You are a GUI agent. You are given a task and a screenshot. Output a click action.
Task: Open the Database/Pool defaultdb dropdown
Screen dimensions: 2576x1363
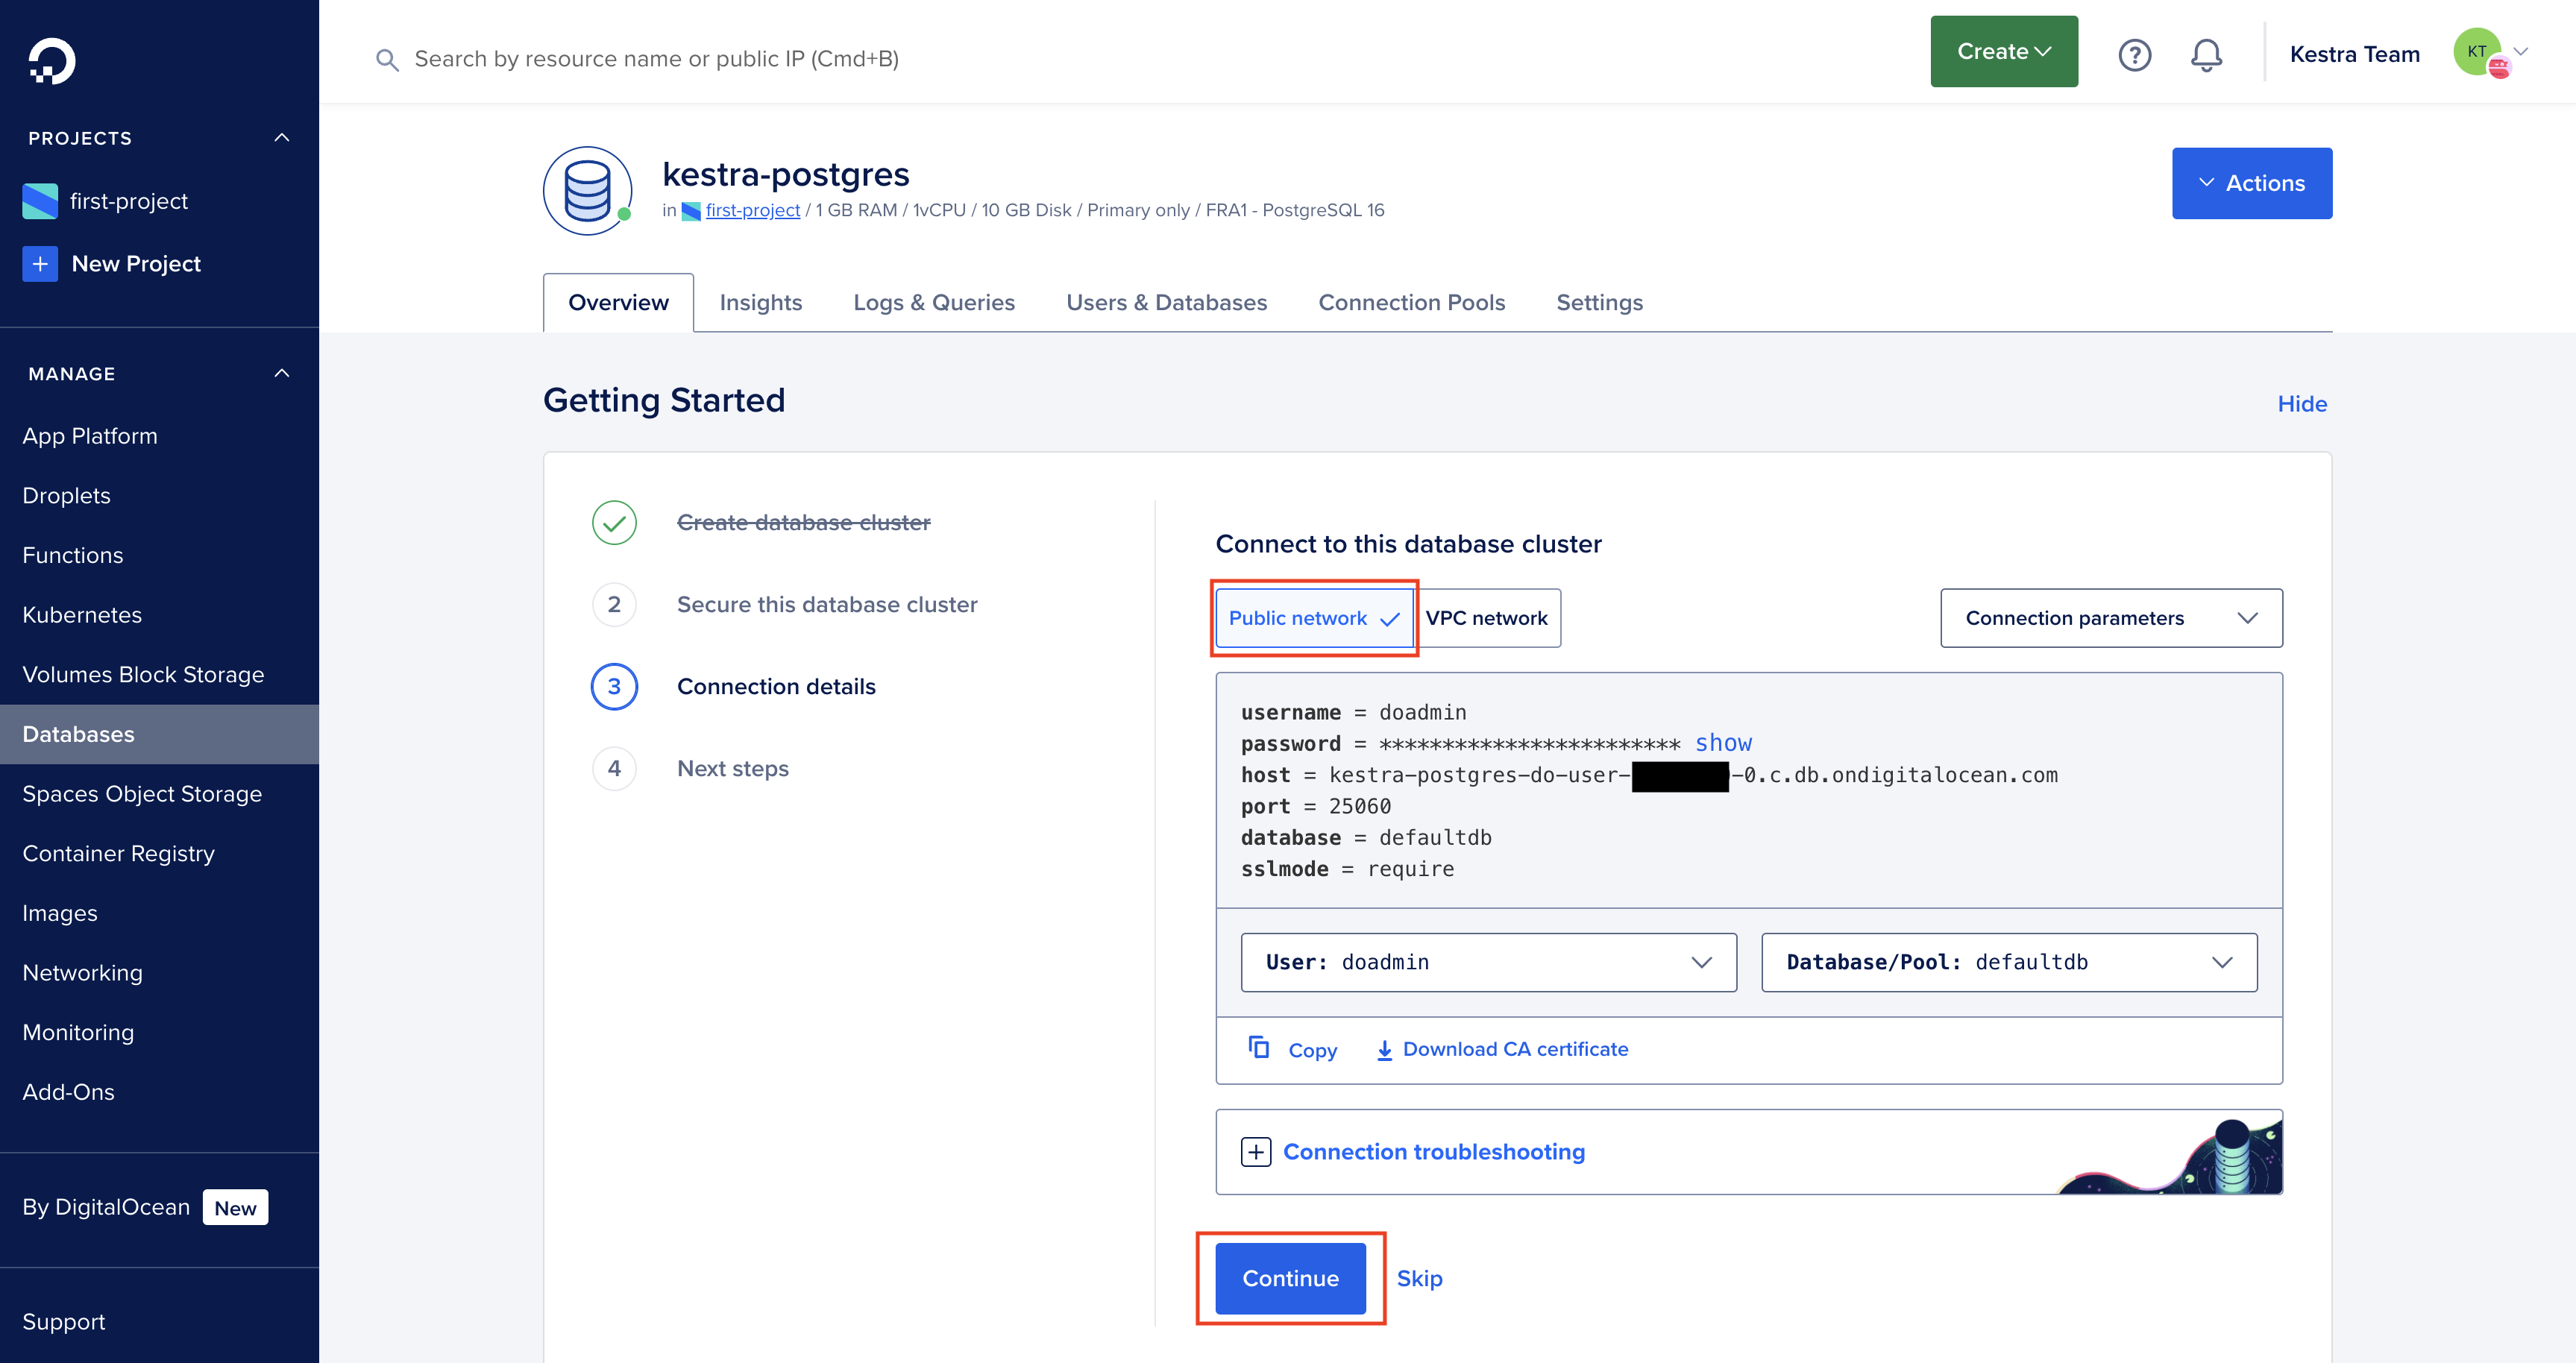click(x=2008, y=962)
